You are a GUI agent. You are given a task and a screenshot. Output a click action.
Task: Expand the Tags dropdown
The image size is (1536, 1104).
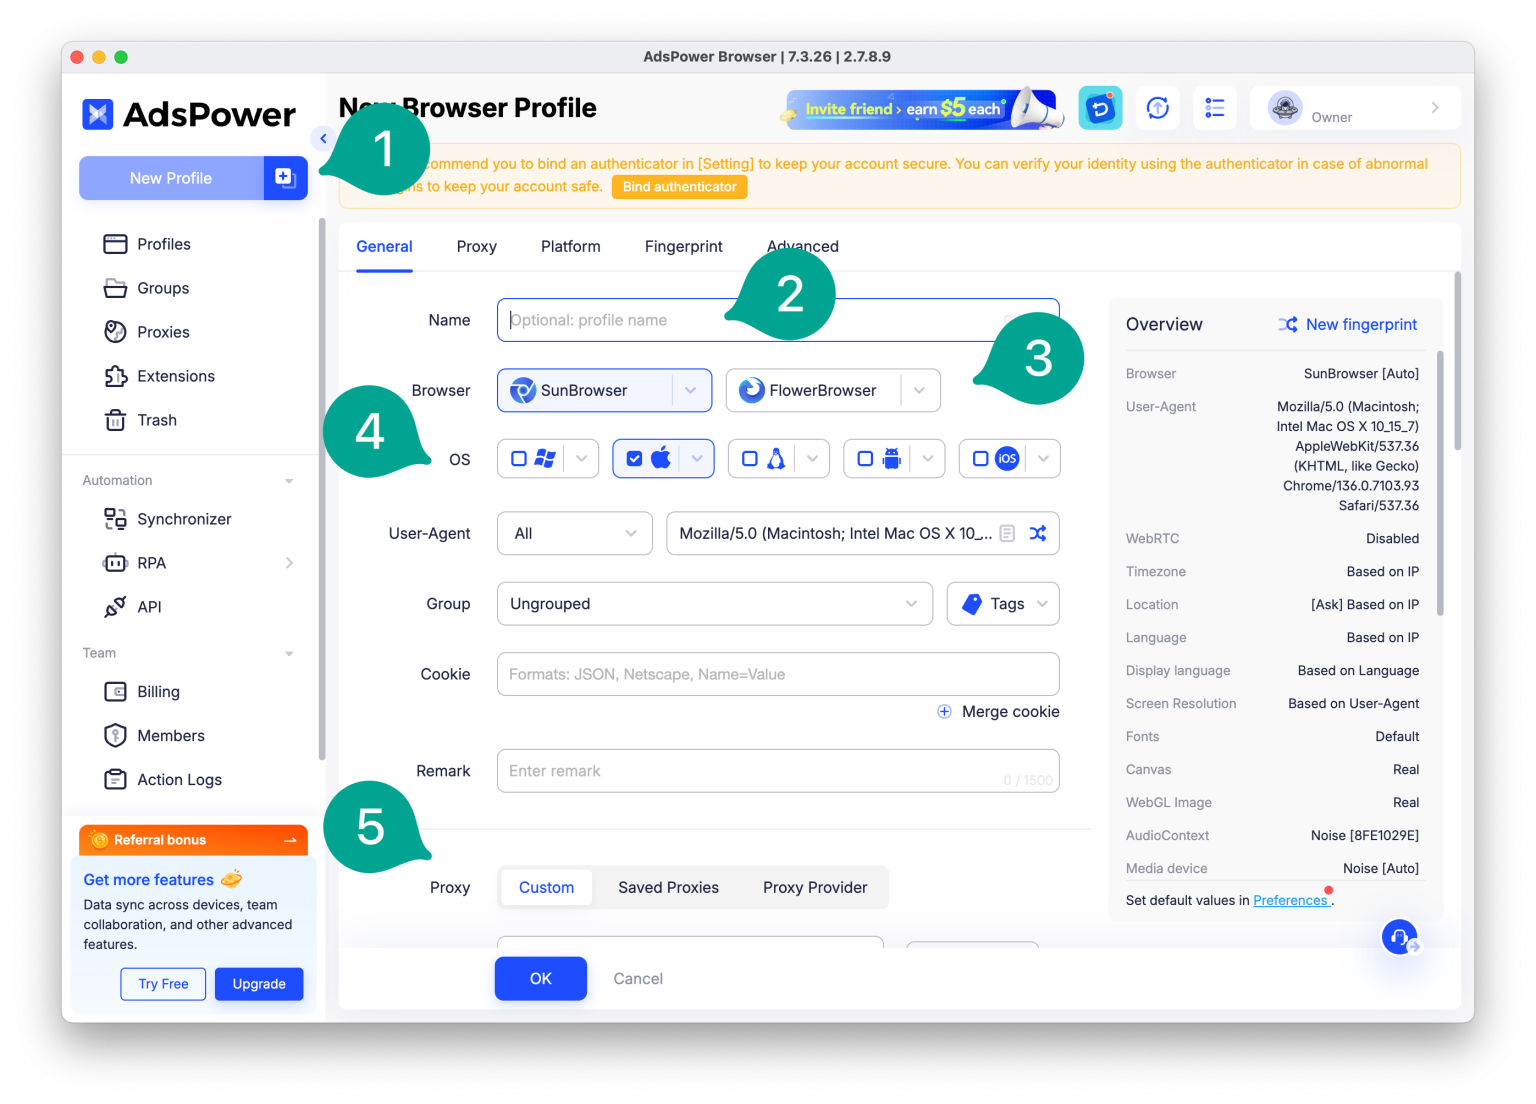tap(1003, 604)
